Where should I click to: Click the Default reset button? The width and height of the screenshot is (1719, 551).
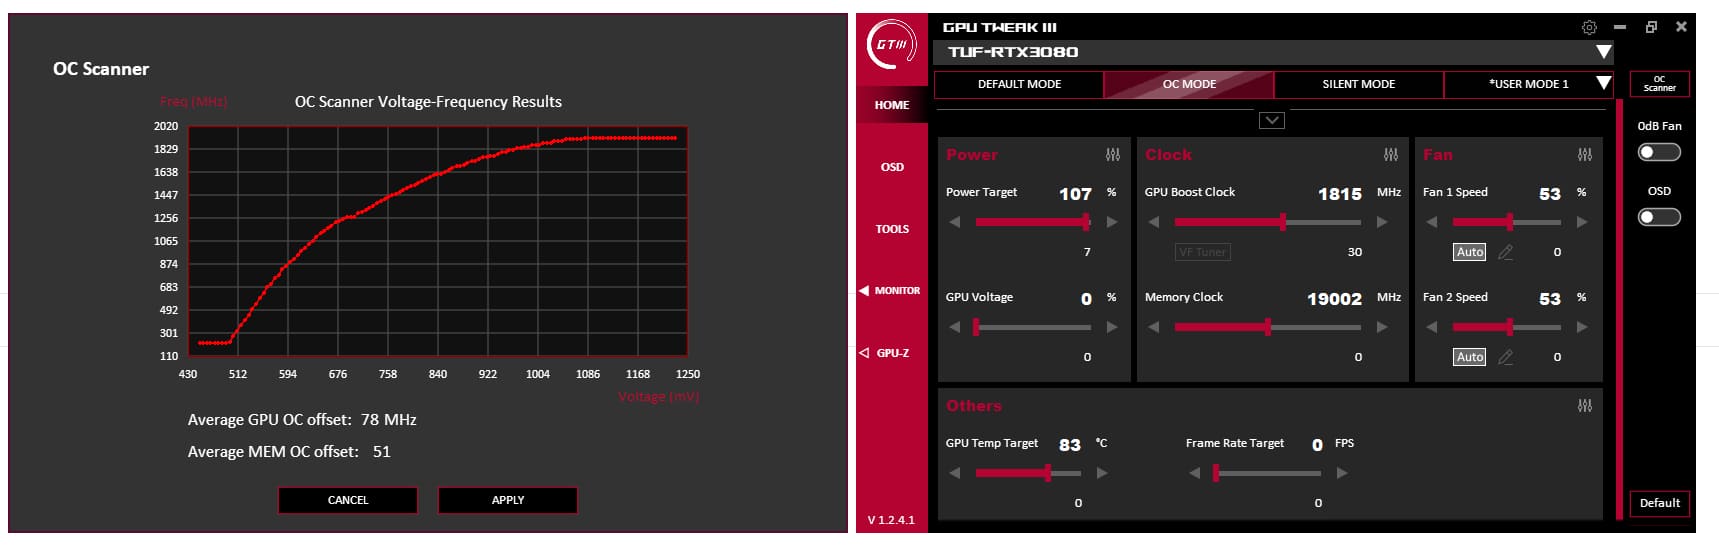click(x=1659, y=503)
